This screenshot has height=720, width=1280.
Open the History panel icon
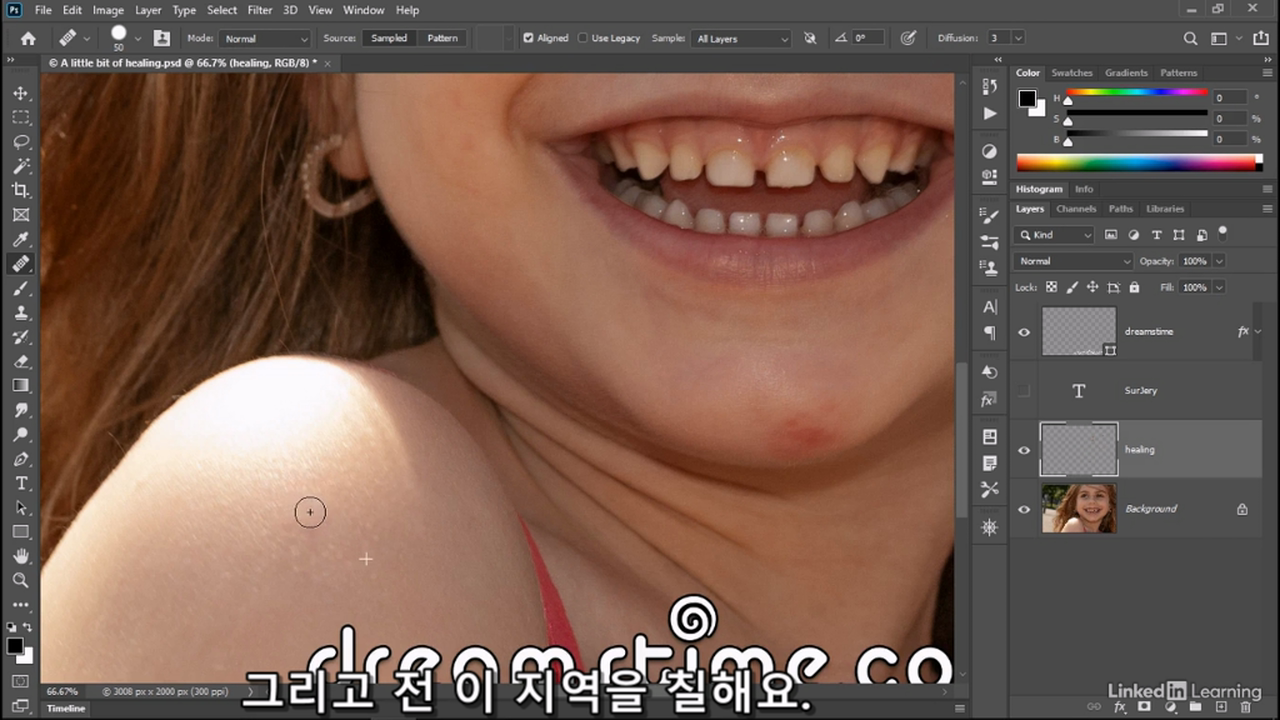click(990, 87)
